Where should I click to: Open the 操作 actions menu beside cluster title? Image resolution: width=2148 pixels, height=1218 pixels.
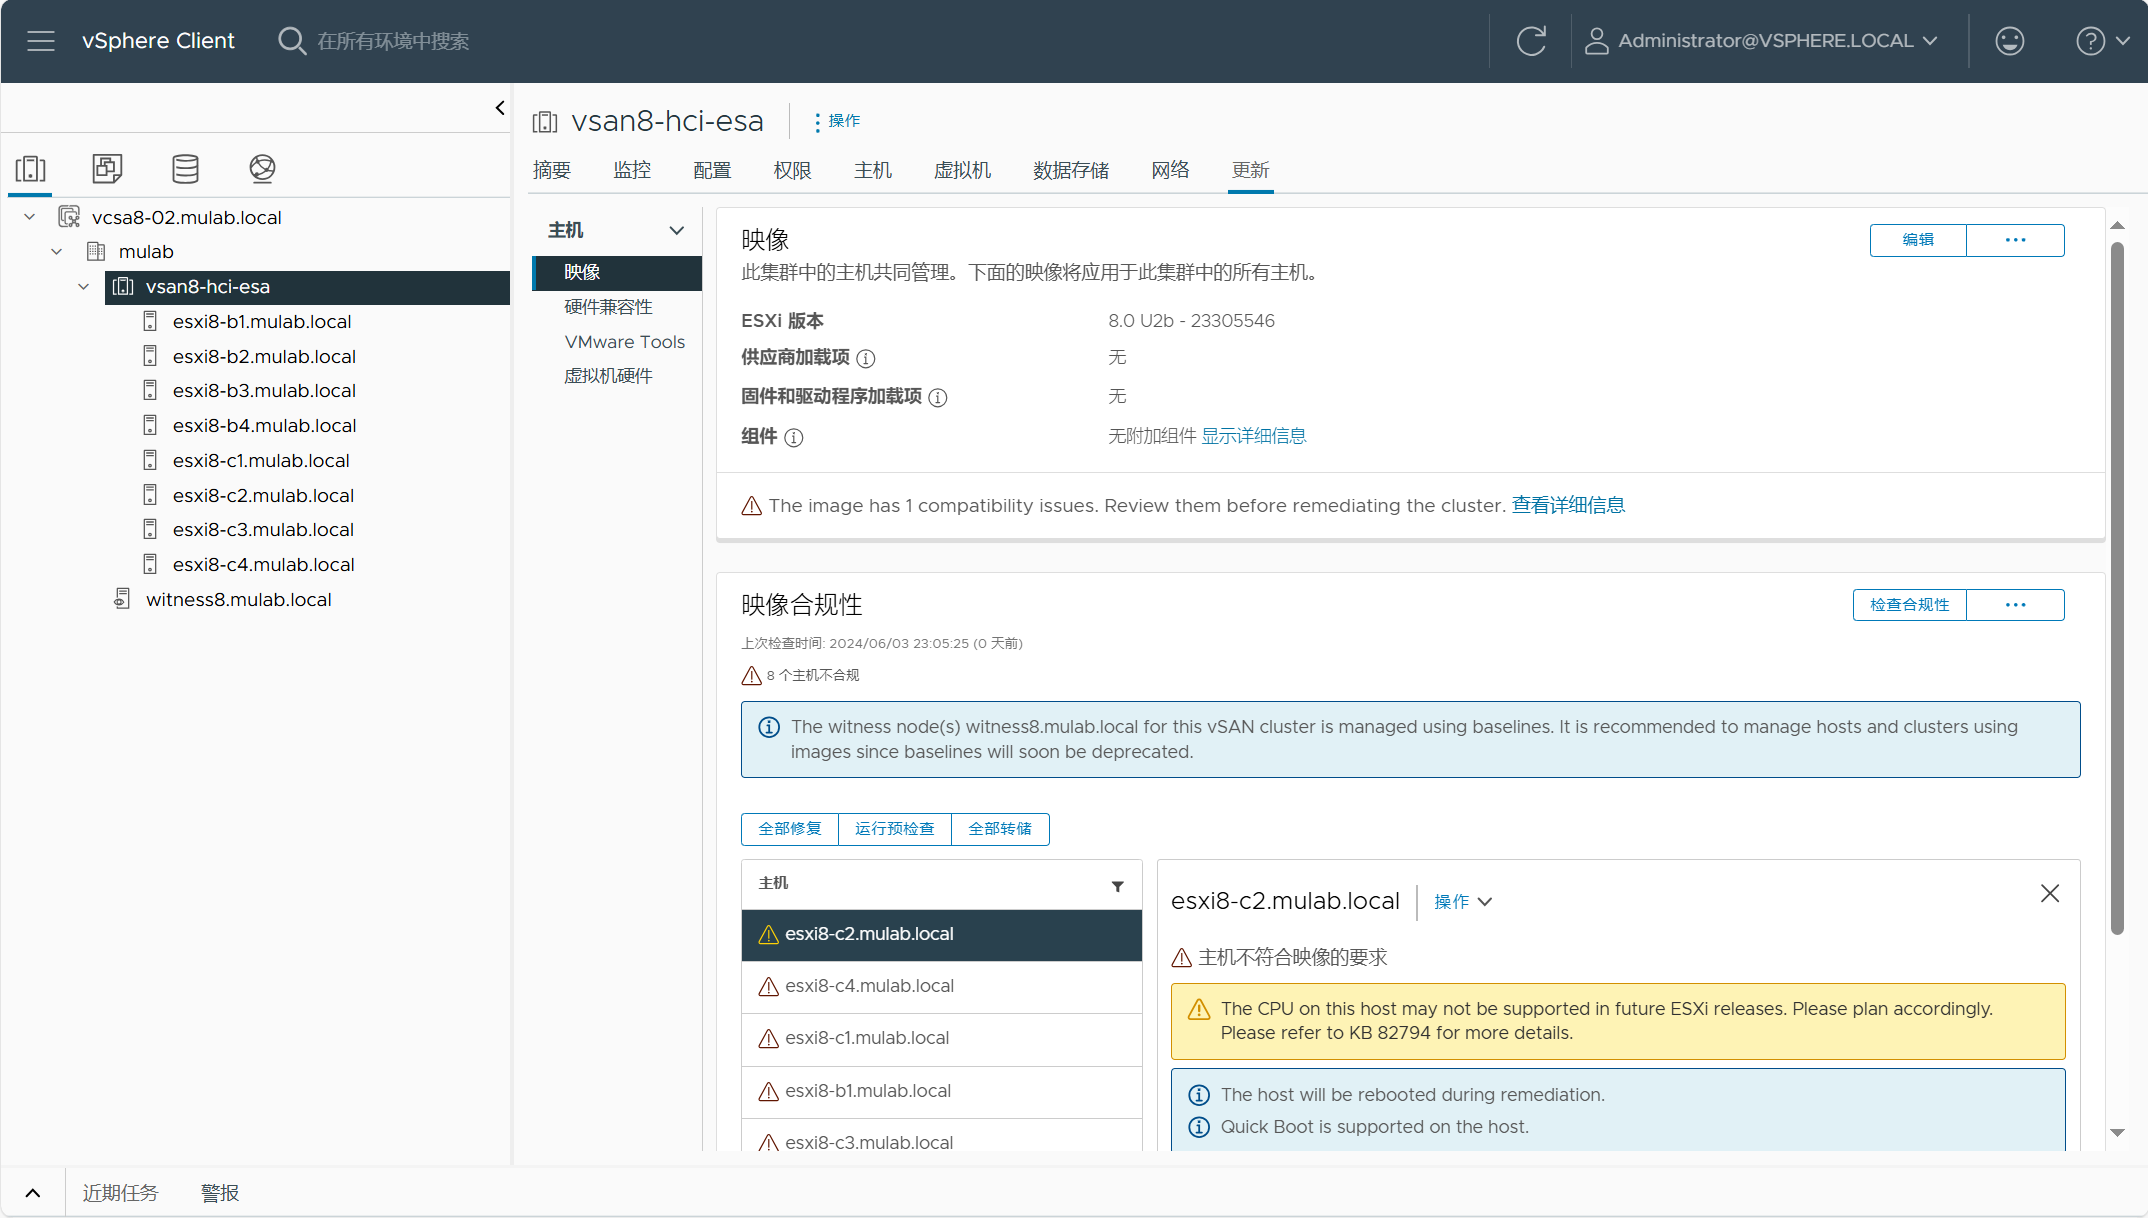coord(836,121)
